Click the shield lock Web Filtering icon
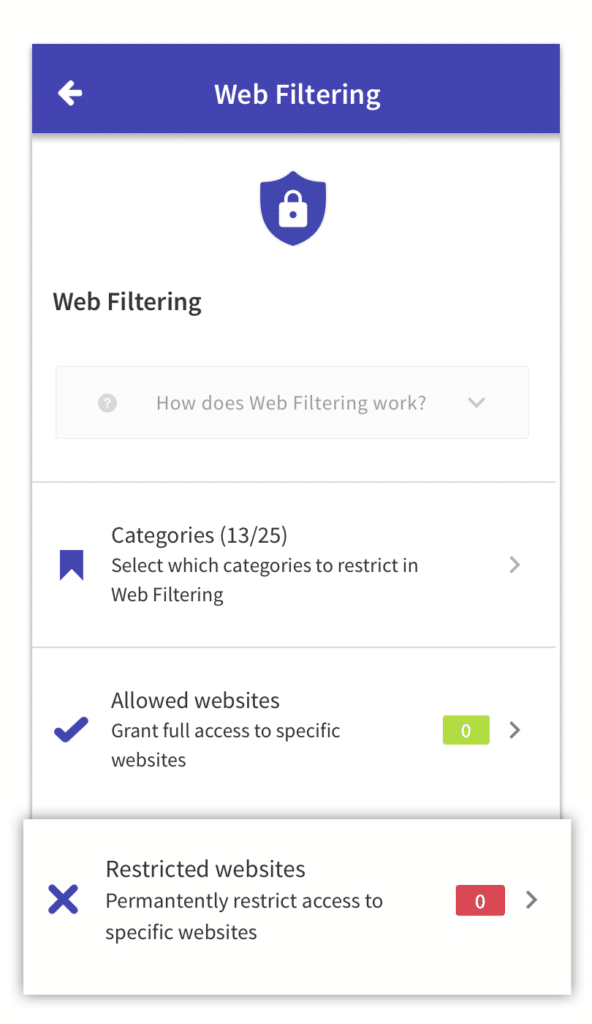Viewport: 592px width, 1024px height. pos(293,207)
